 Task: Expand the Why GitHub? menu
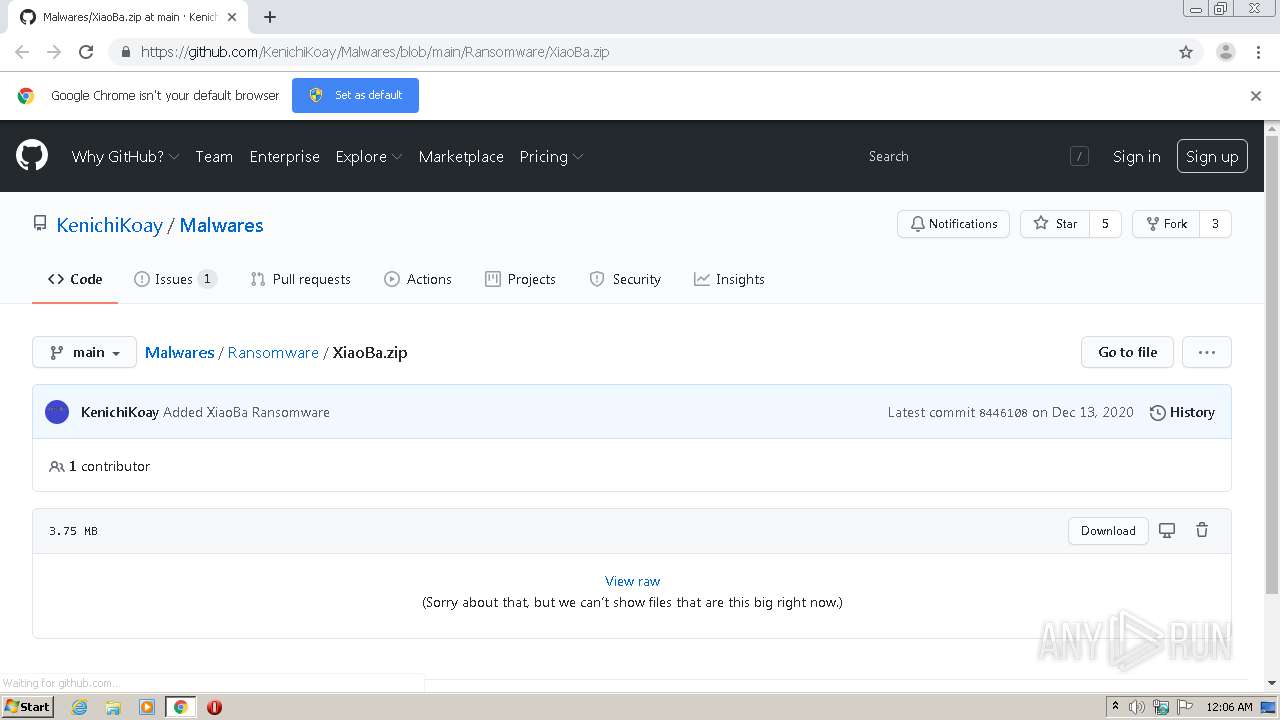[125, 157]
